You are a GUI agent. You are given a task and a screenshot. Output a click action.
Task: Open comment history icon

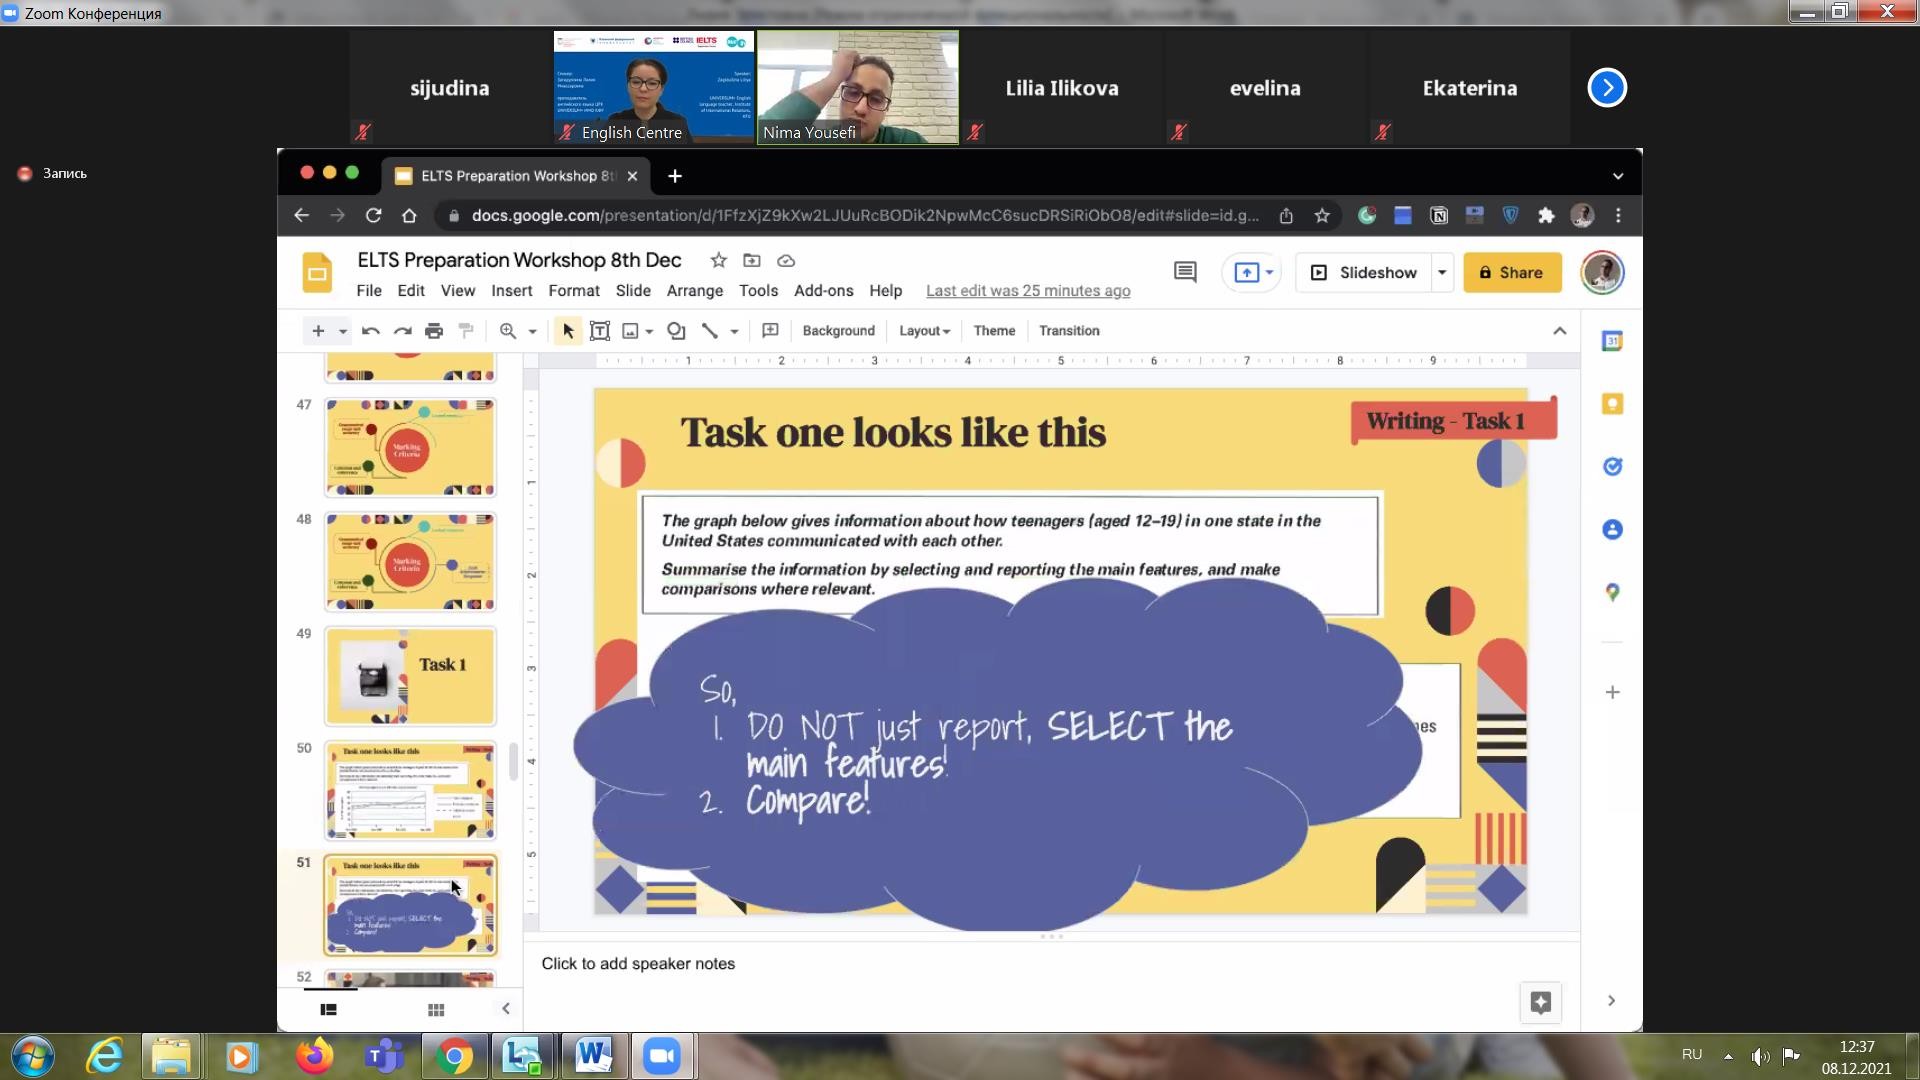pos(1185,272)
